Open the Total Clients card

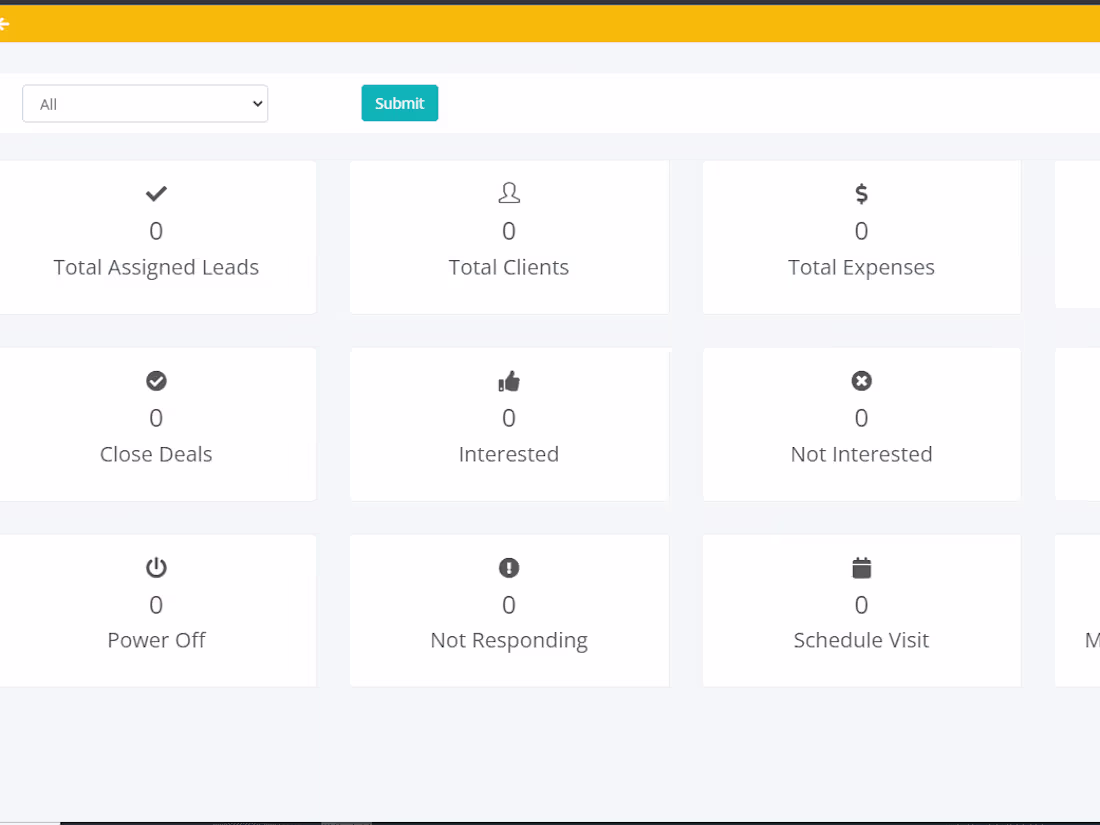coord(509,237)
